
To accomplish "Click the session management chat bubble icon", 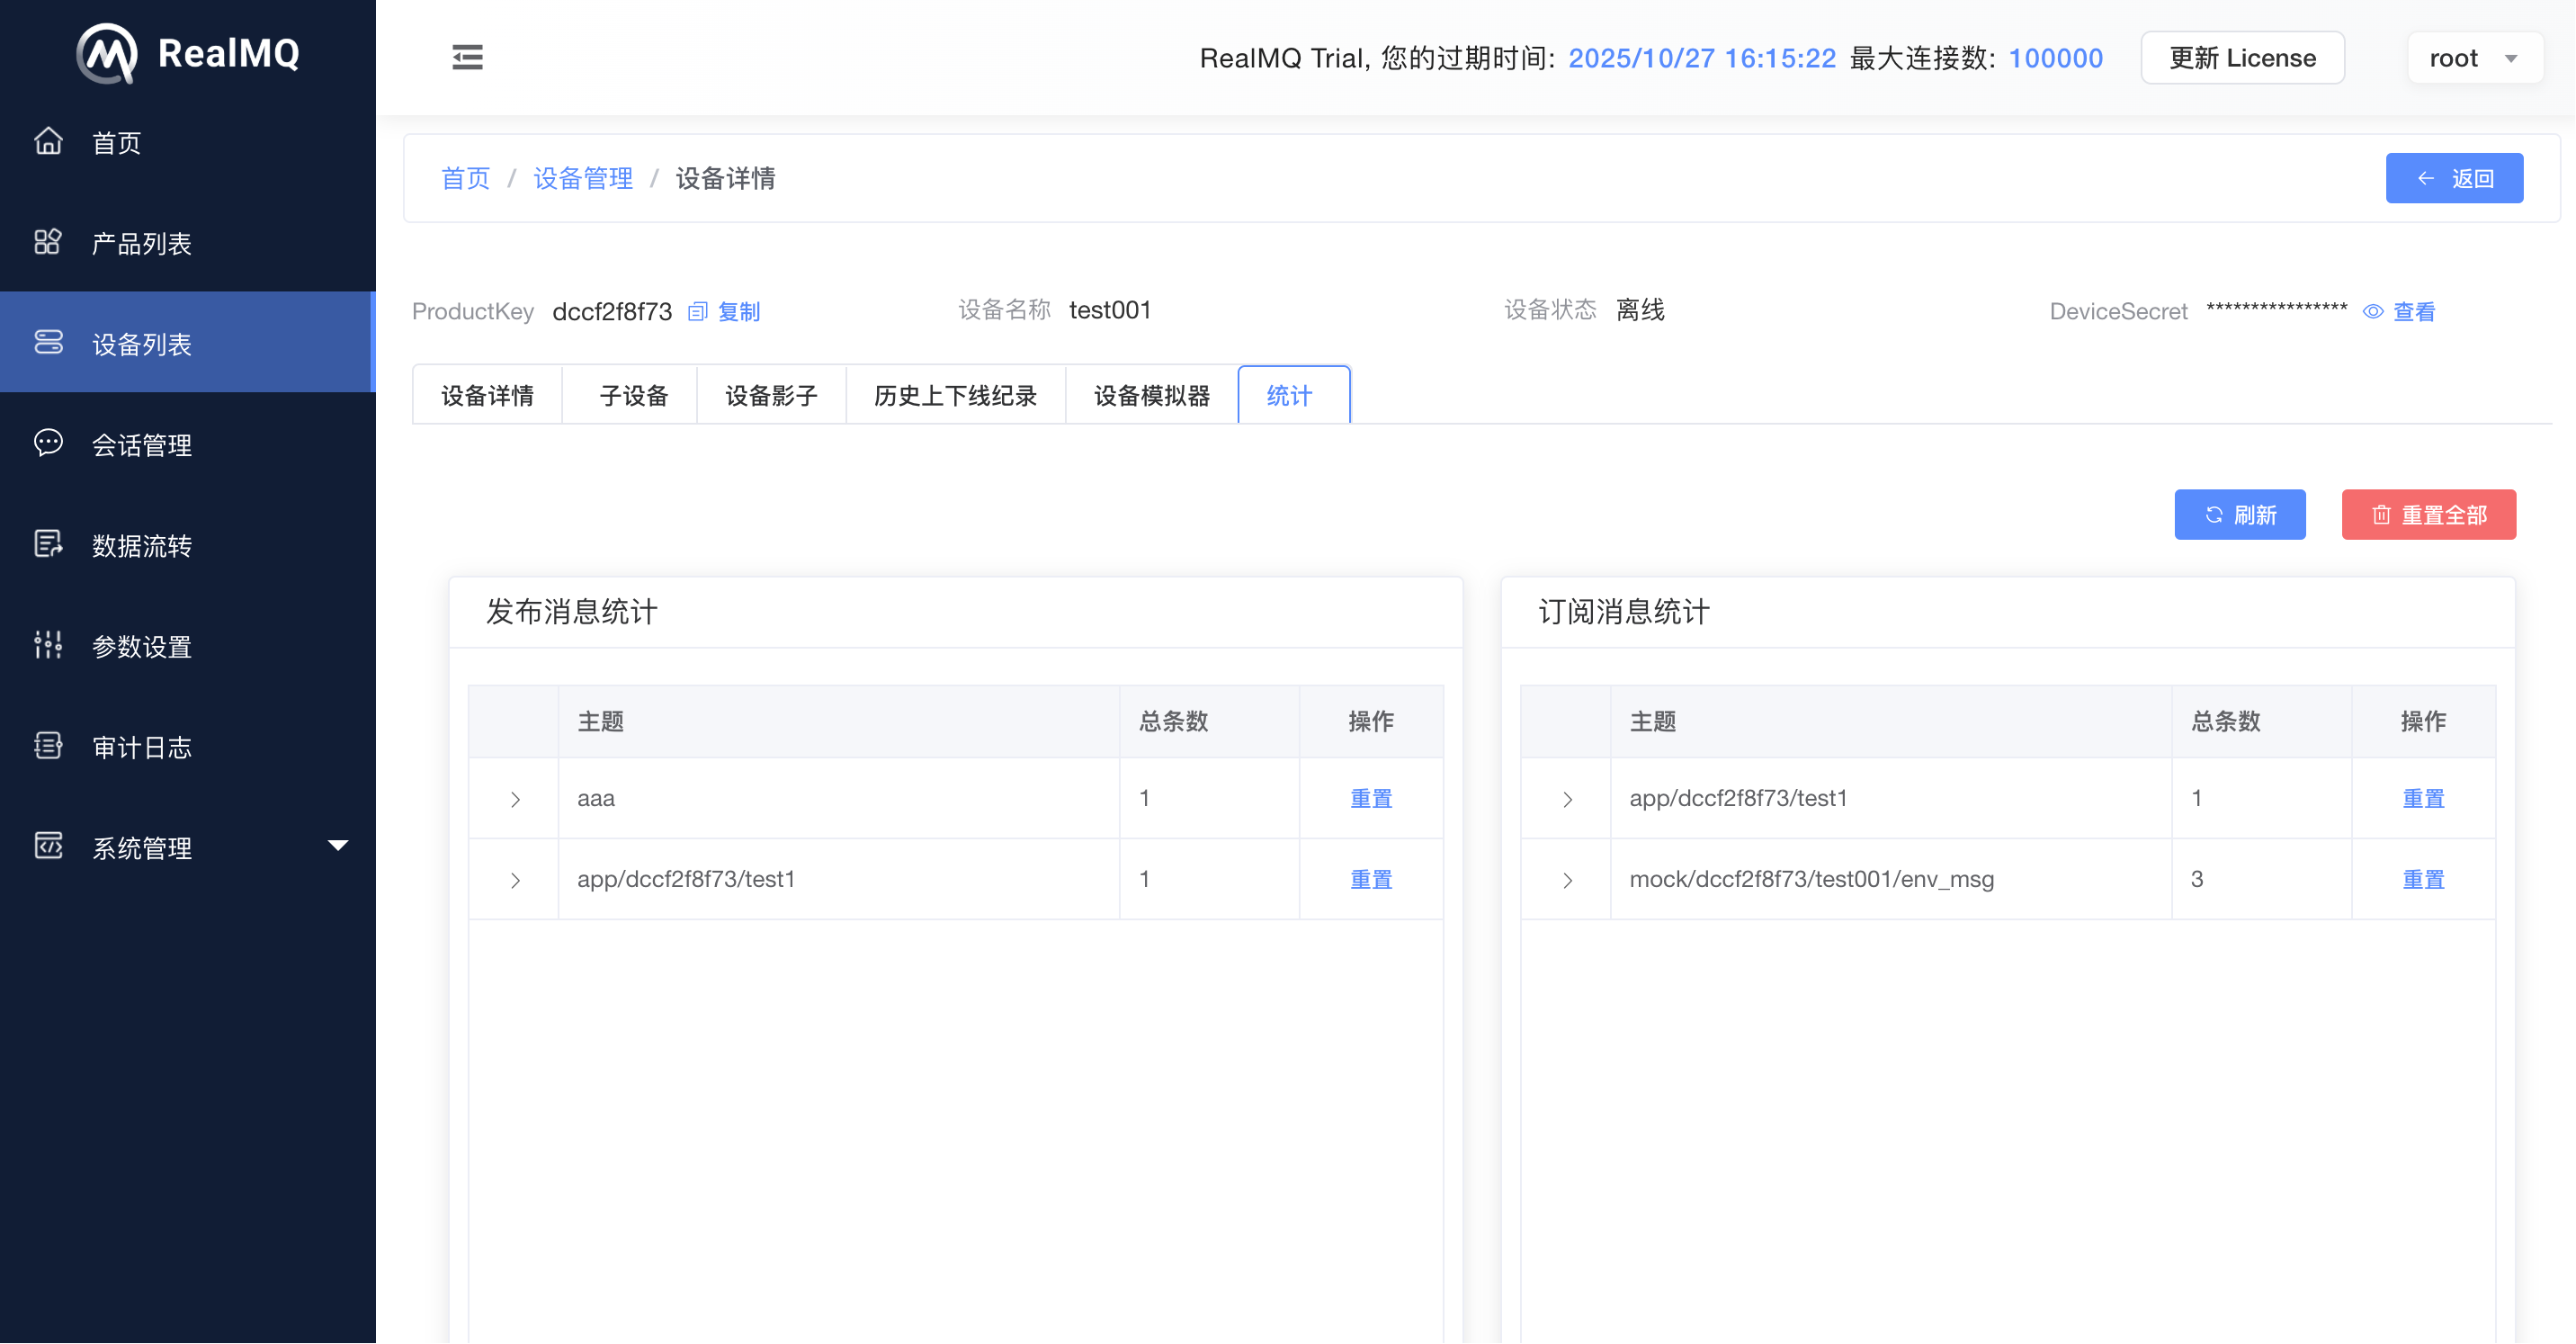I will pyautogui.click(x=48, y=443).
